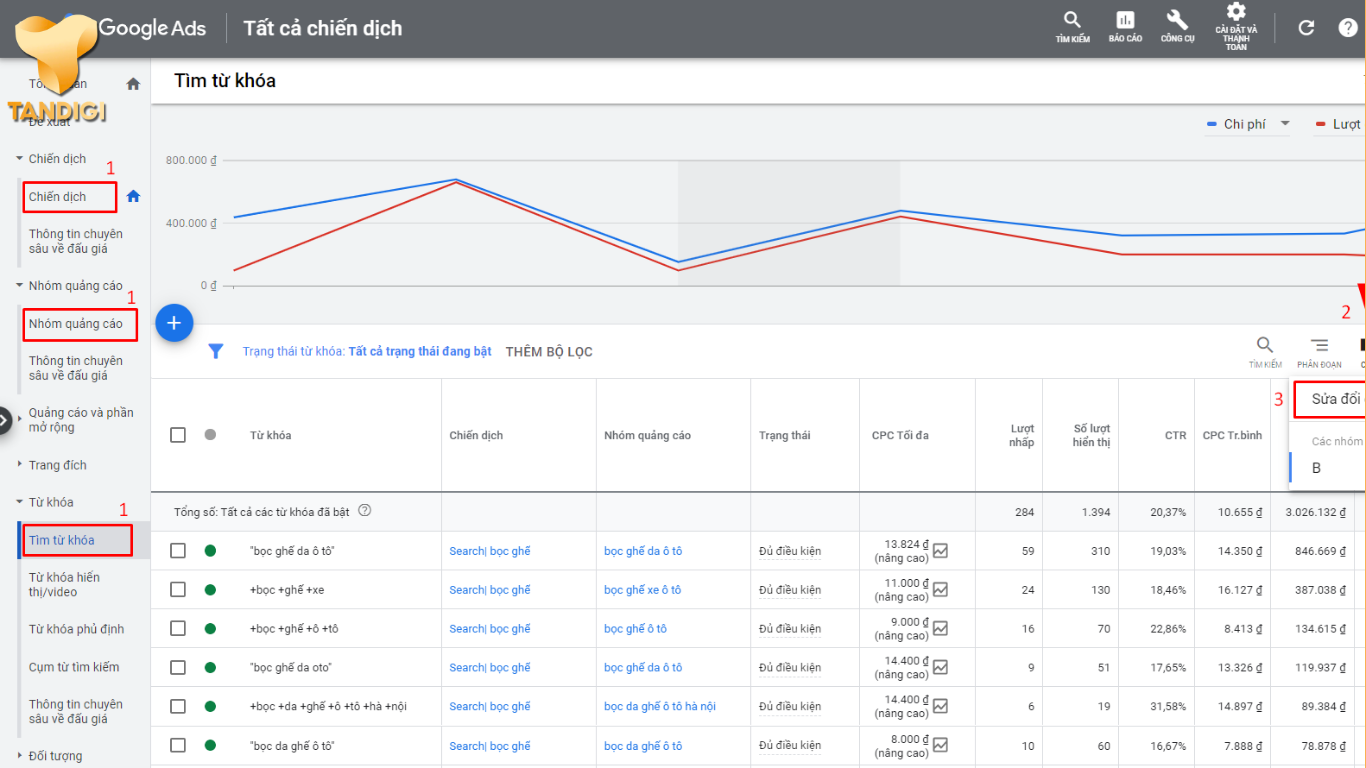Open the PHÂN ĐOẠN segment icon

(x=1319, y=352)
